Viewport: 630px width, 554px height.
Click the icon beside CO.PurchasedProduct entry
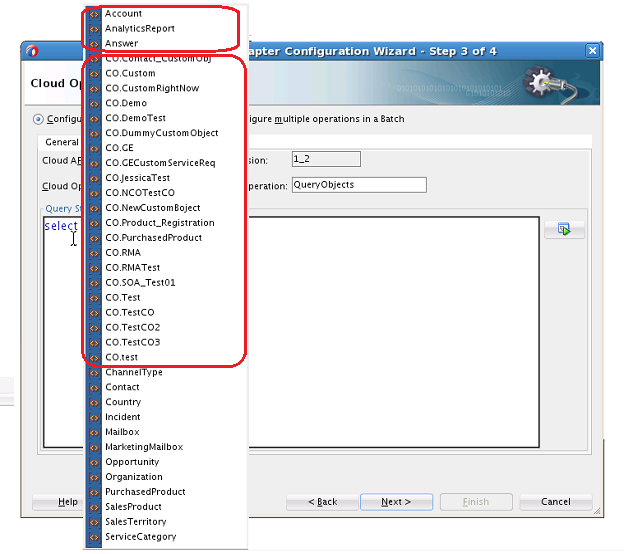[94, 238]
